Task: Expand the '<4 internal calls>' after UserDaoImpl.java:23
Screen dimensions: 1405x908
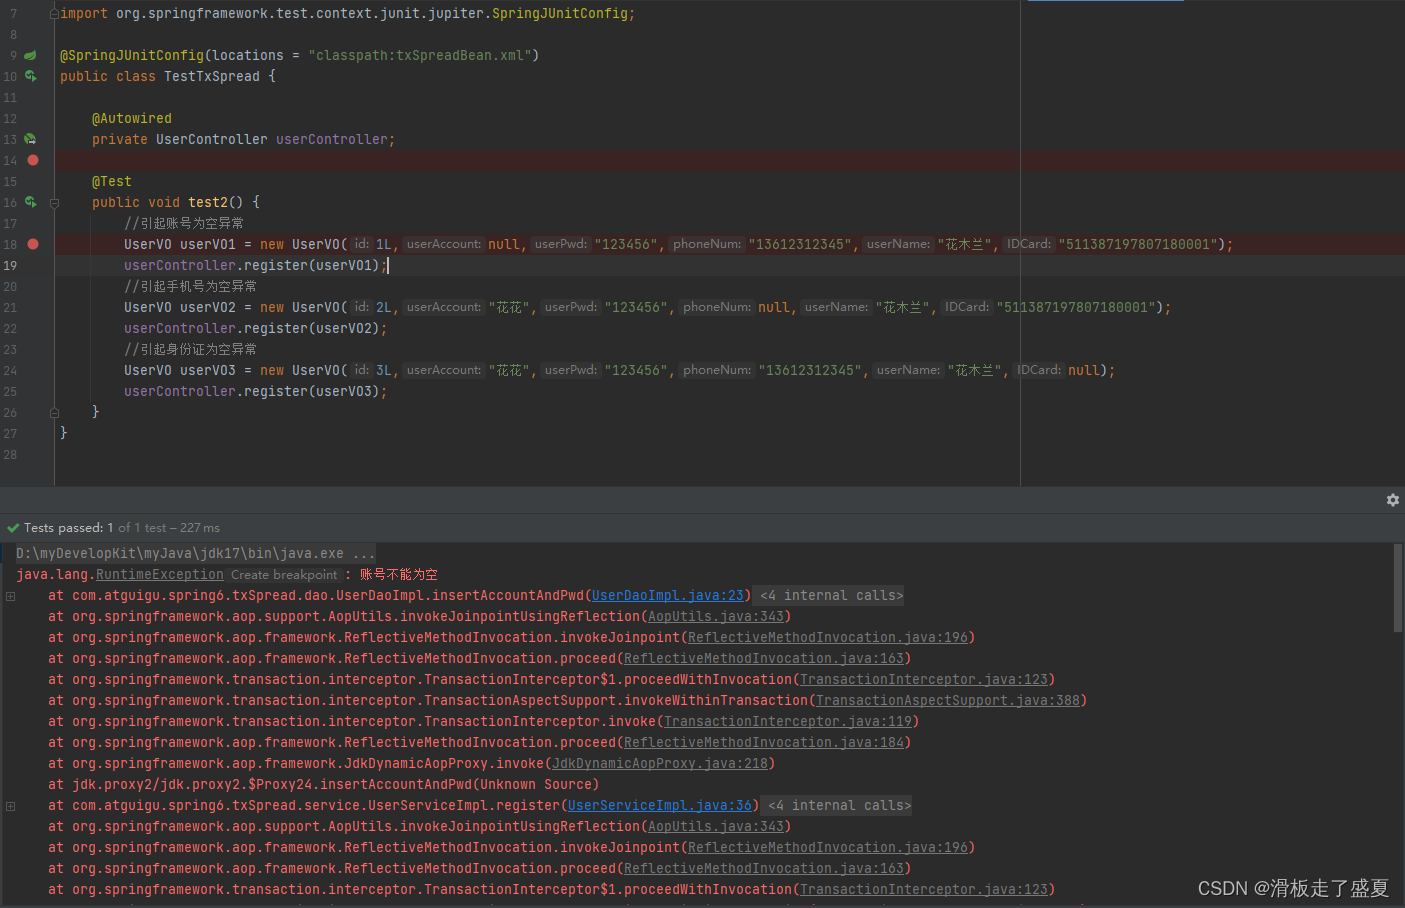Action: [x=831, y=596]
